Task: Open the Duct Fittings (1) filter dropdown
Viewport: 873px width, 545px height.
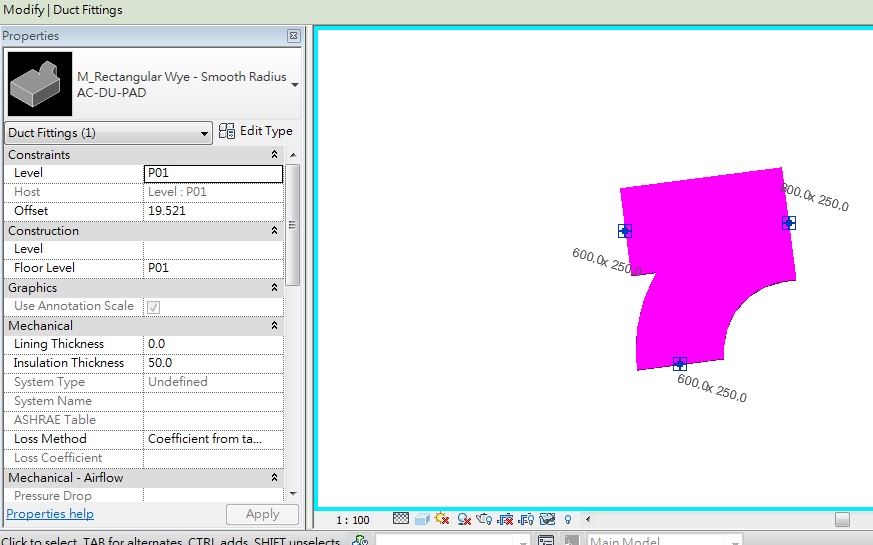Action: 109,133
